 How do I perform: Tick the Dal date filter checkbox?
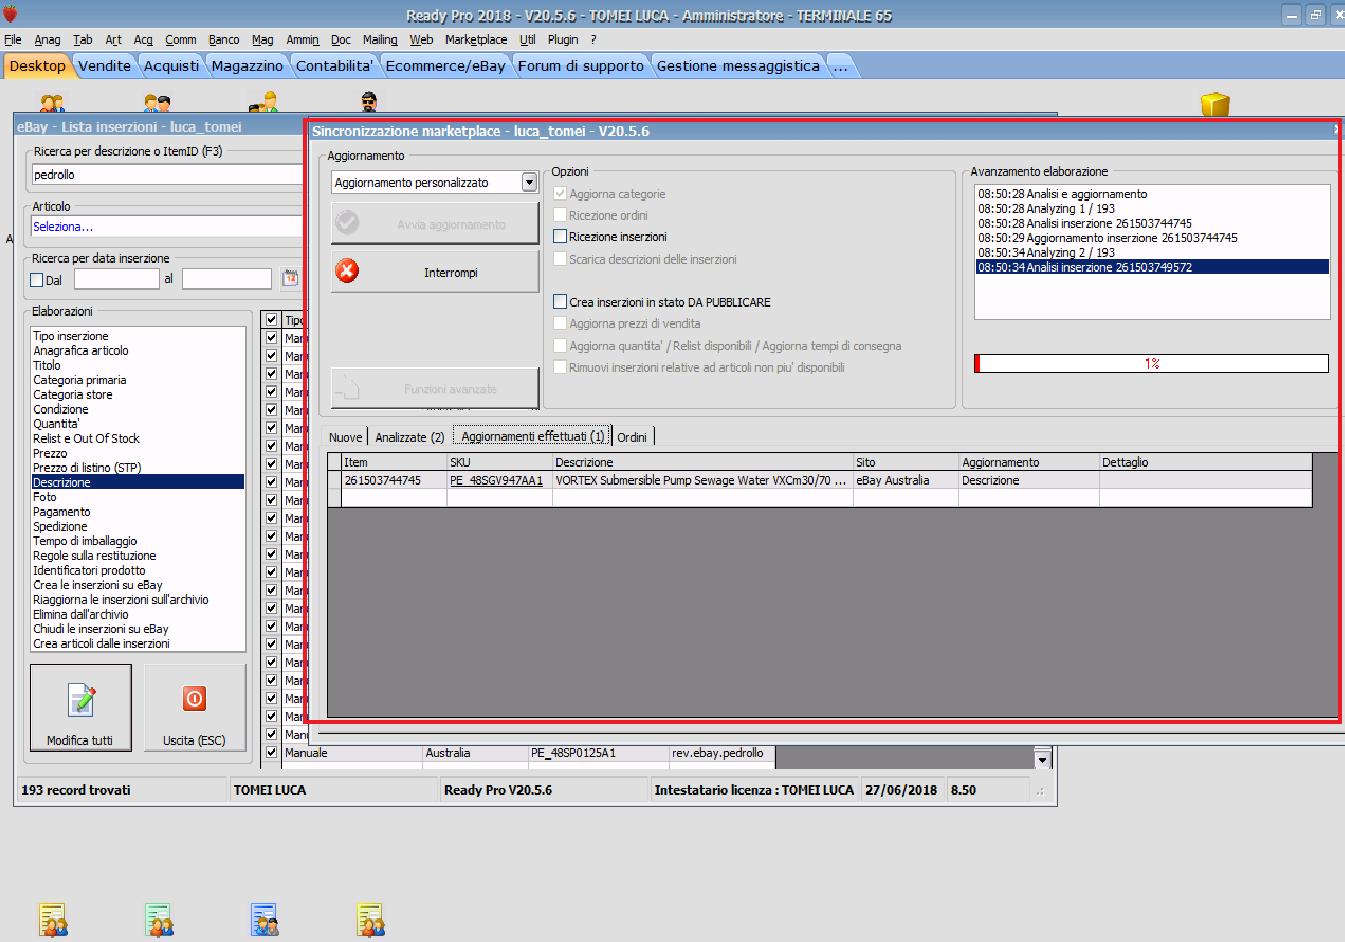pyautogui.click(x=37, y=280)
